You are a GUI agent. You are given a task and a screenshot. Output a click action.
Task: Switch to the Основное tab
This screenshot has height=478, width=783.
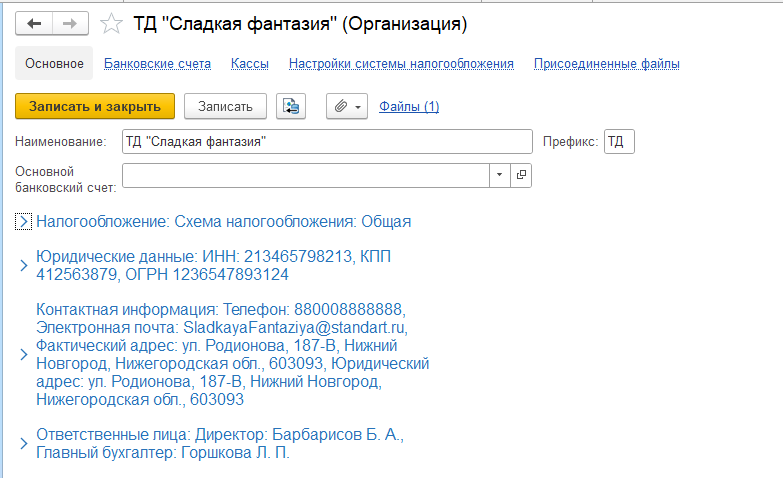[54, 63]
